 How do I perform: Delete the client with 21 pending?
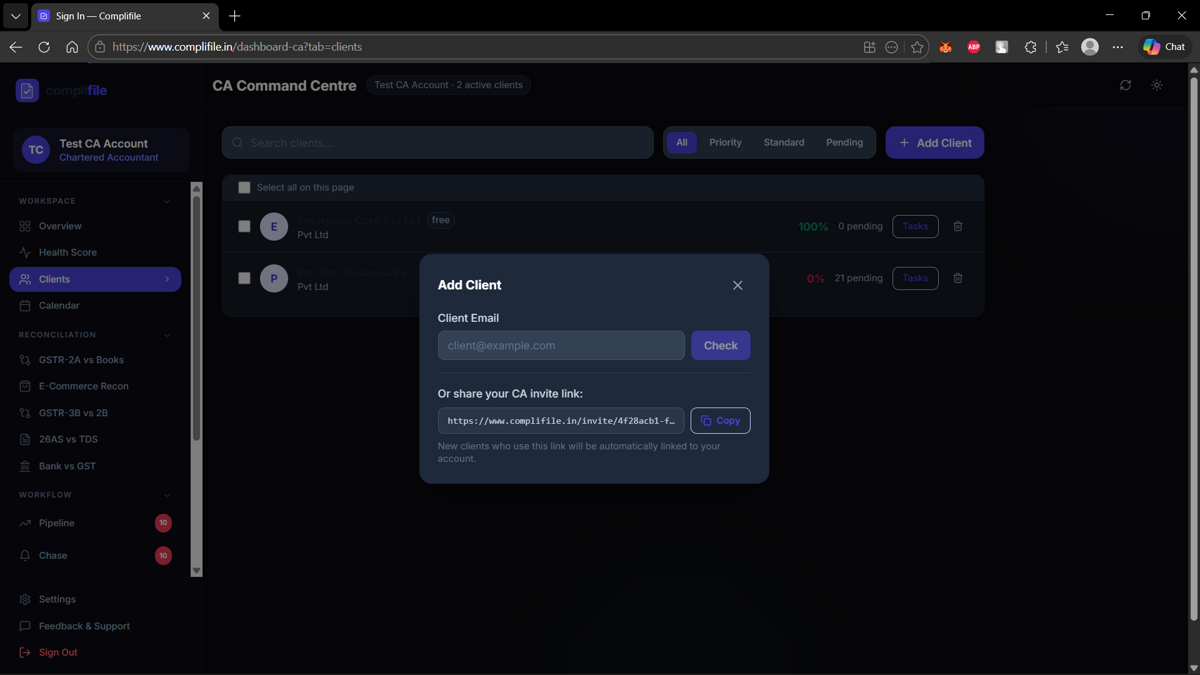[x=958, y=278]
